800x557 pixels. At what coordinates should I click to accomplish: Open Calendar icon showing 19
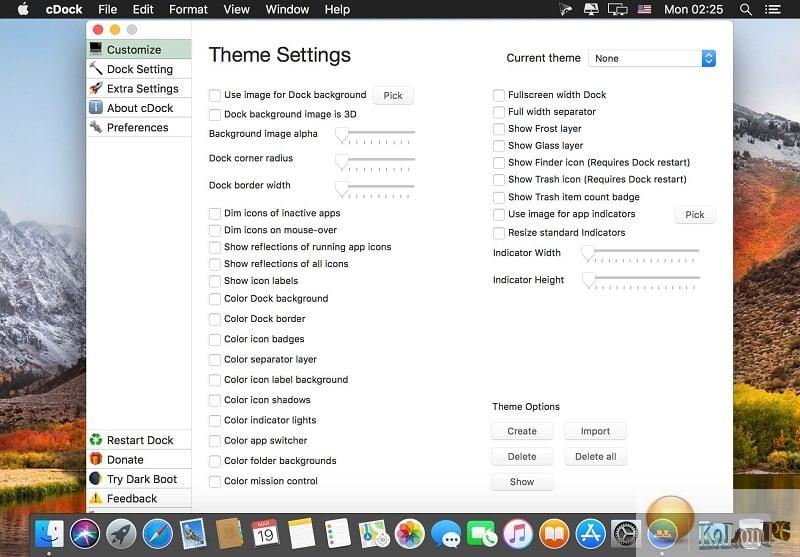click(265, 534)
